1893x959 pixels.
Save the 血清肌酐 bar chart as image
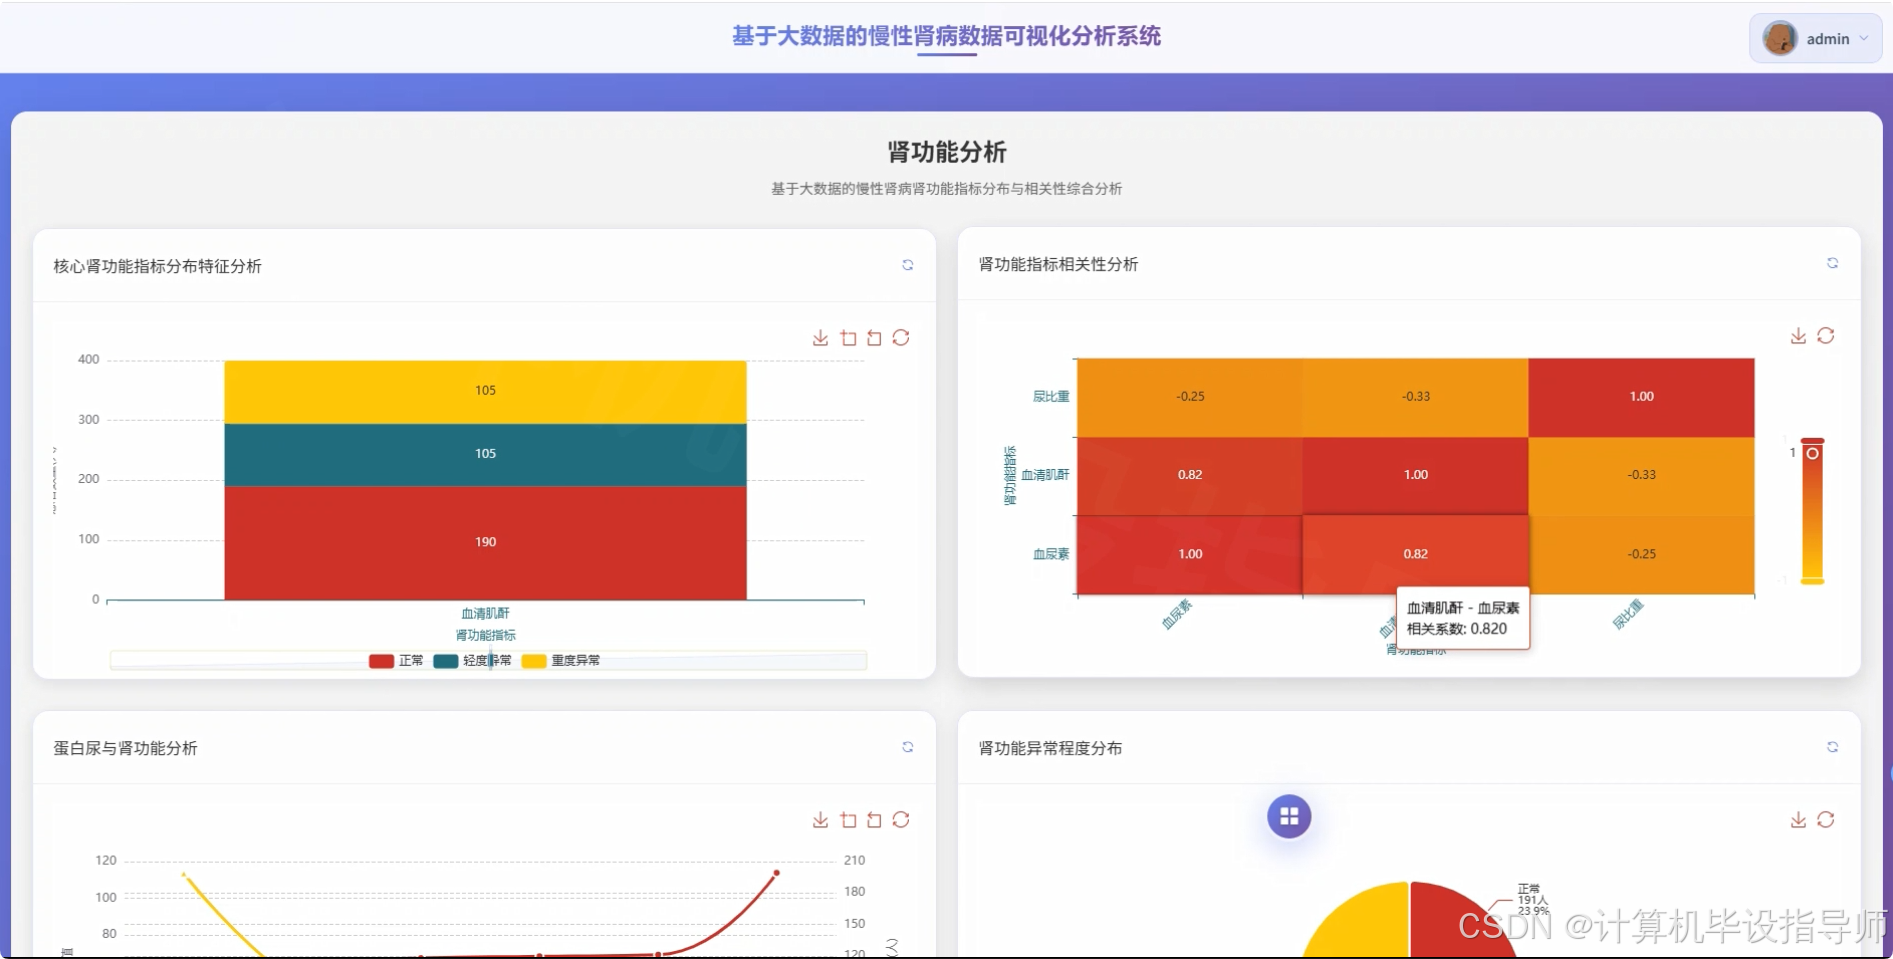[821, 338]
